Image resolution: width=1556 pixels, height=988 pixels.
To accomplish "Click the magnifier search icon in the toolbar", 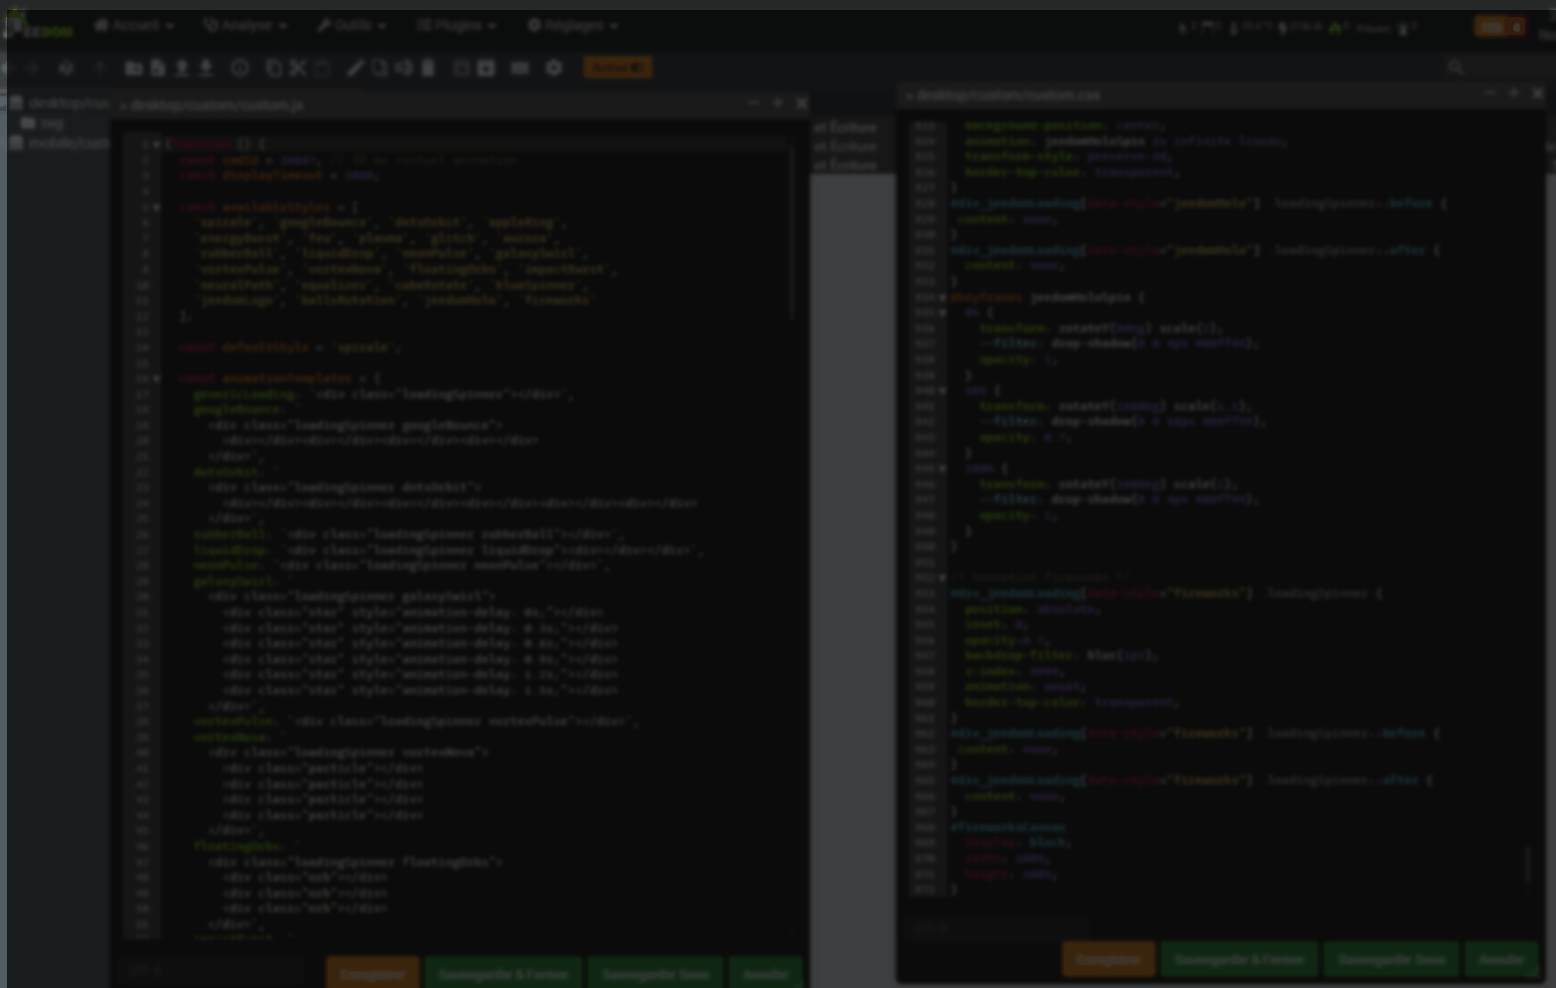I will coord(1456,67).
